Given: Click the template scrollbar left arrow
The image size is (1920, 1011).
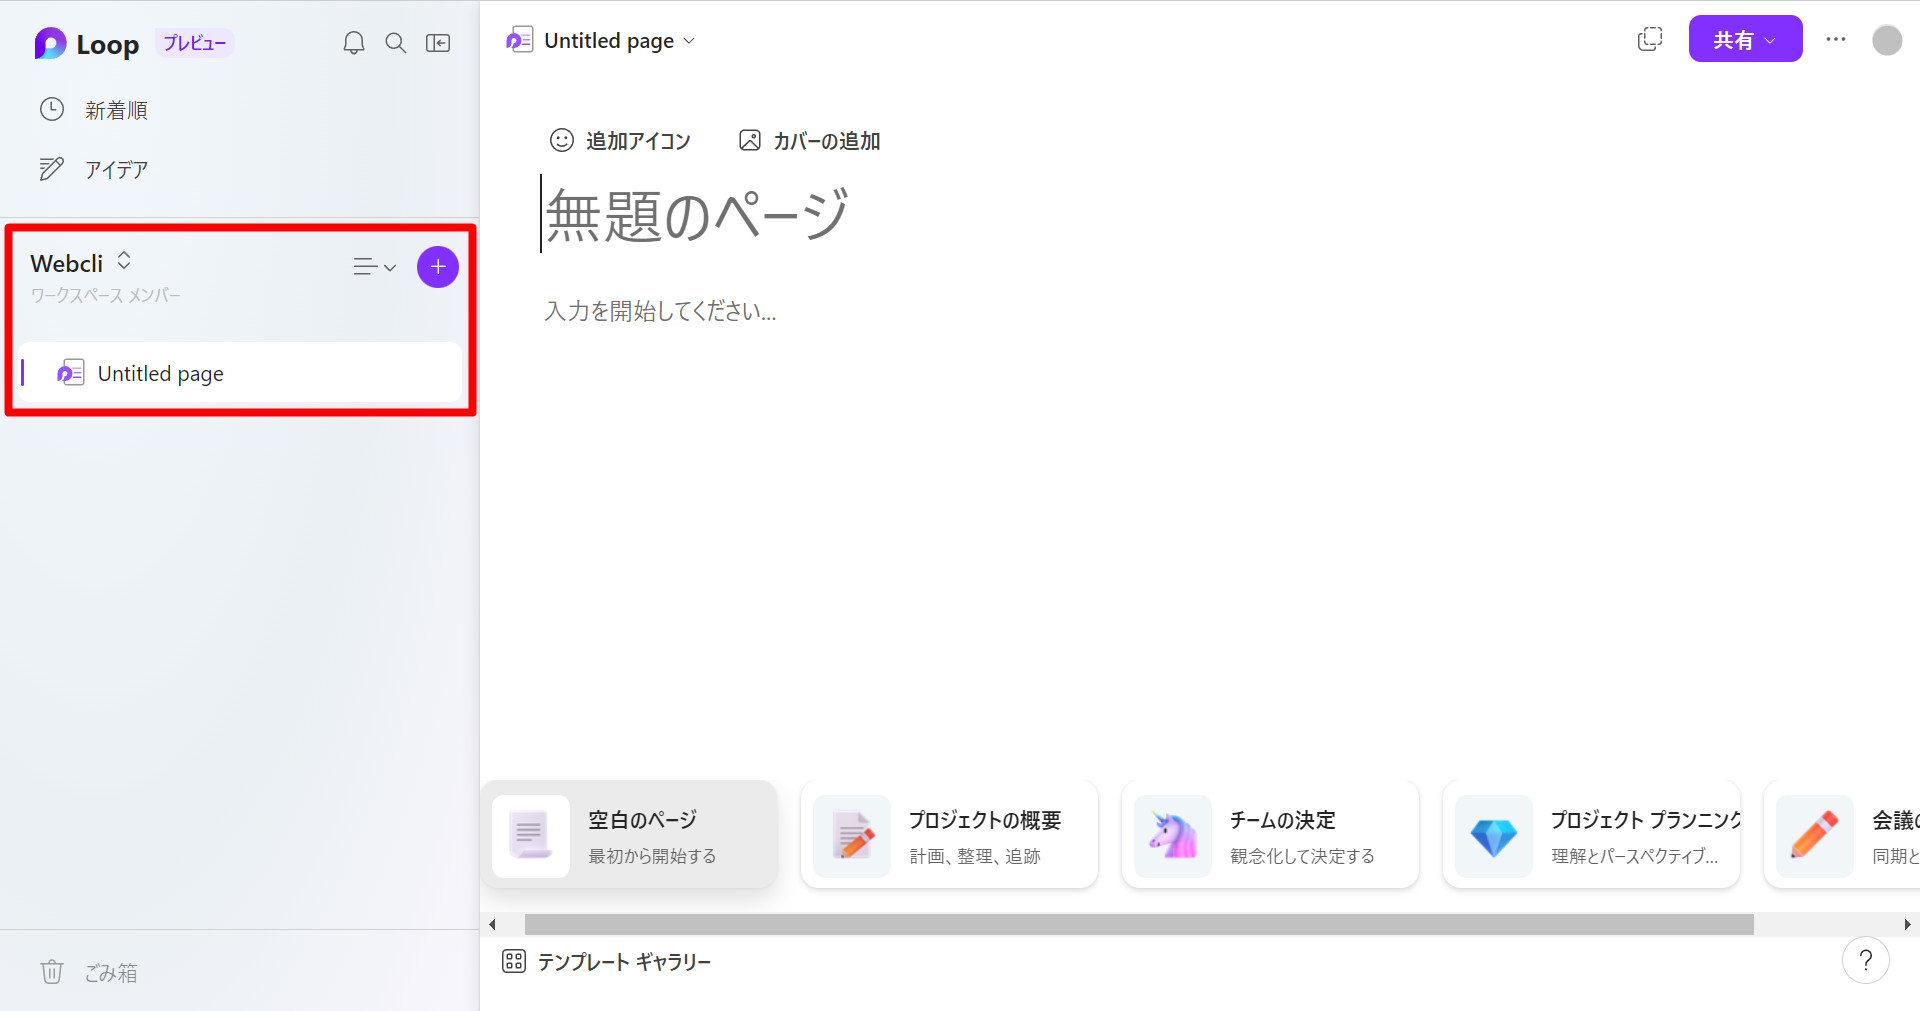Looking at the screenshot, I should click(x=492, y=925).
